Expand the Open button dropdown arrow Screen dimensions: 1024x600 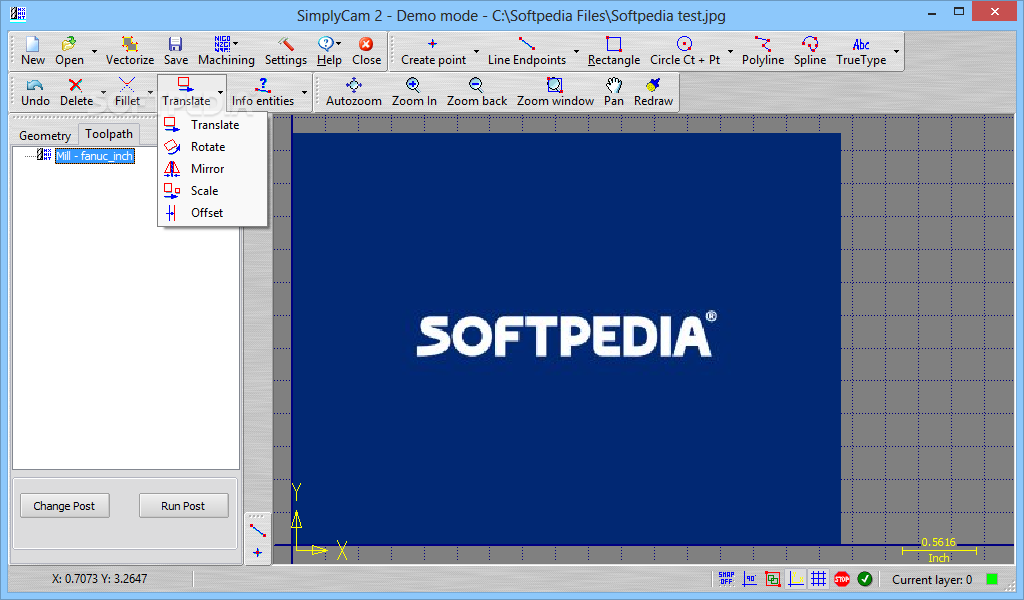coord(94,52)
